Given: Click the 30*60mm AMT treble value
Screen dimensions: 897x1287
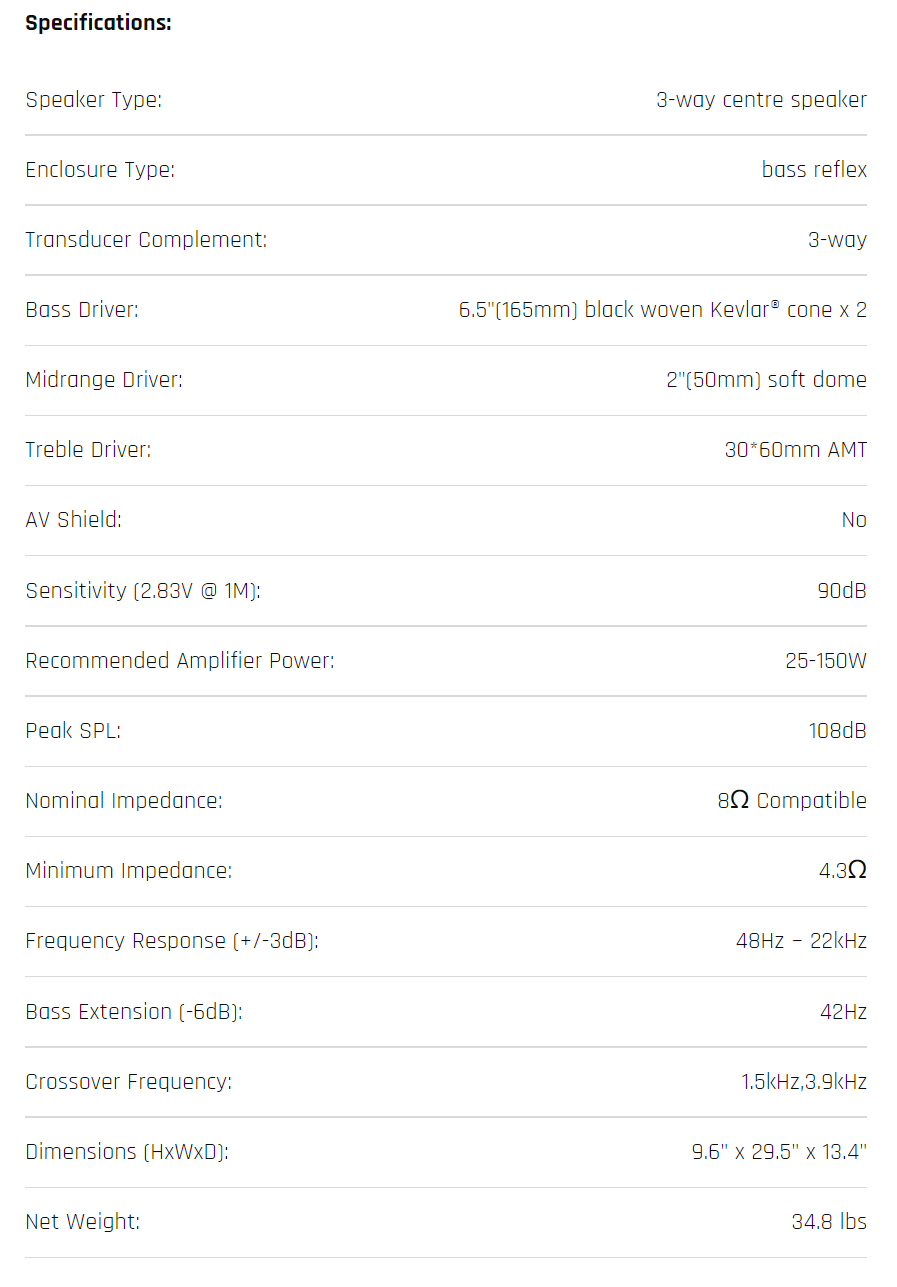Looking at the screenshot, I should [x=795, y=450].
